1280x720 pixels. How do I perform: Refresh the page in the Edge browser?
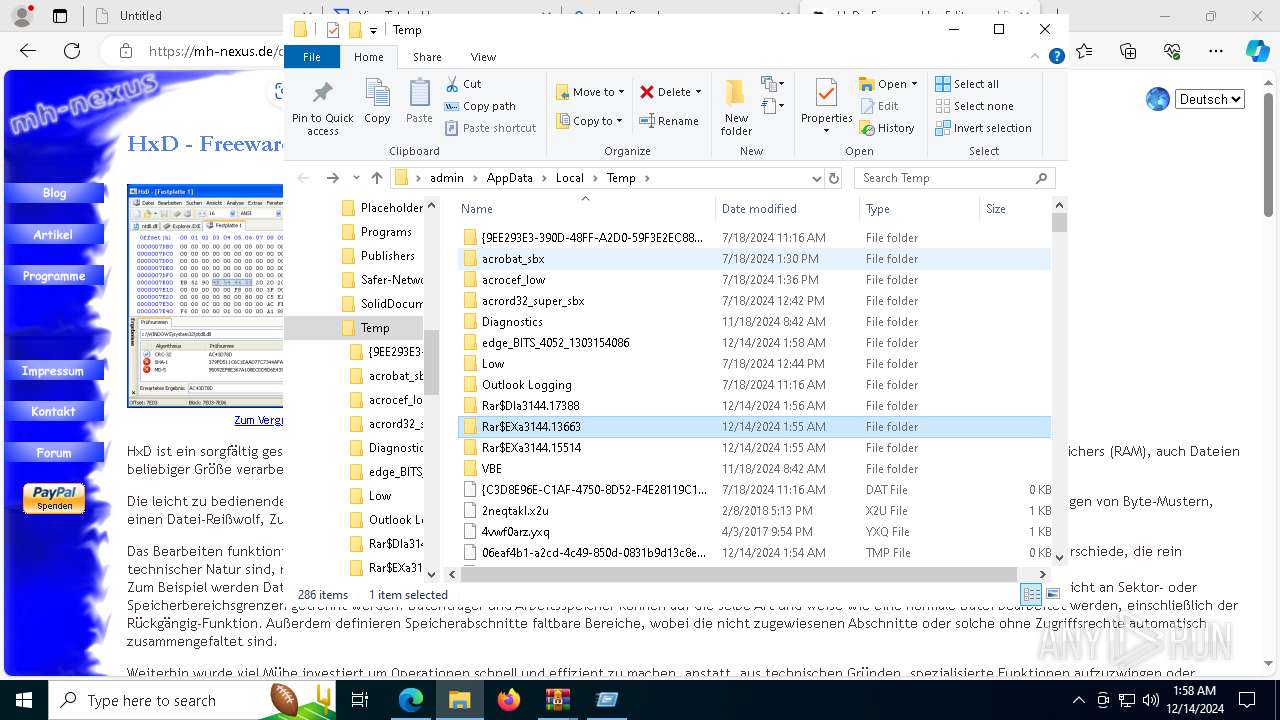click(72, 51)
